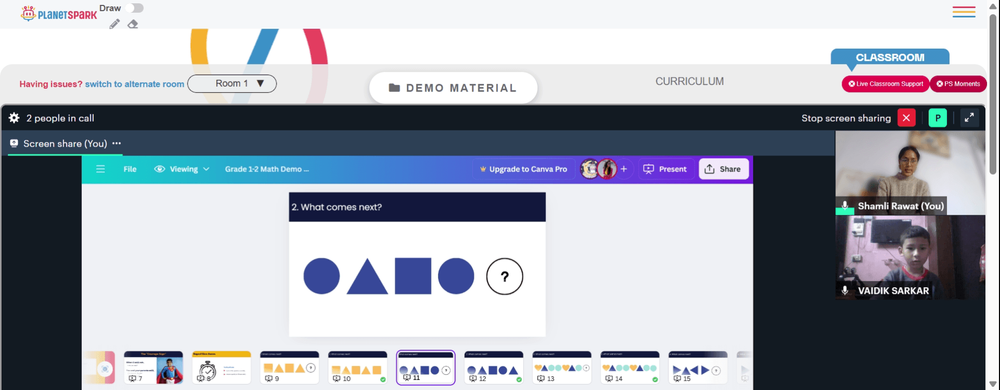Click Shamli Rawat's microphone icon
Viewport: 1000px width, 390px height.
(844, 206)
